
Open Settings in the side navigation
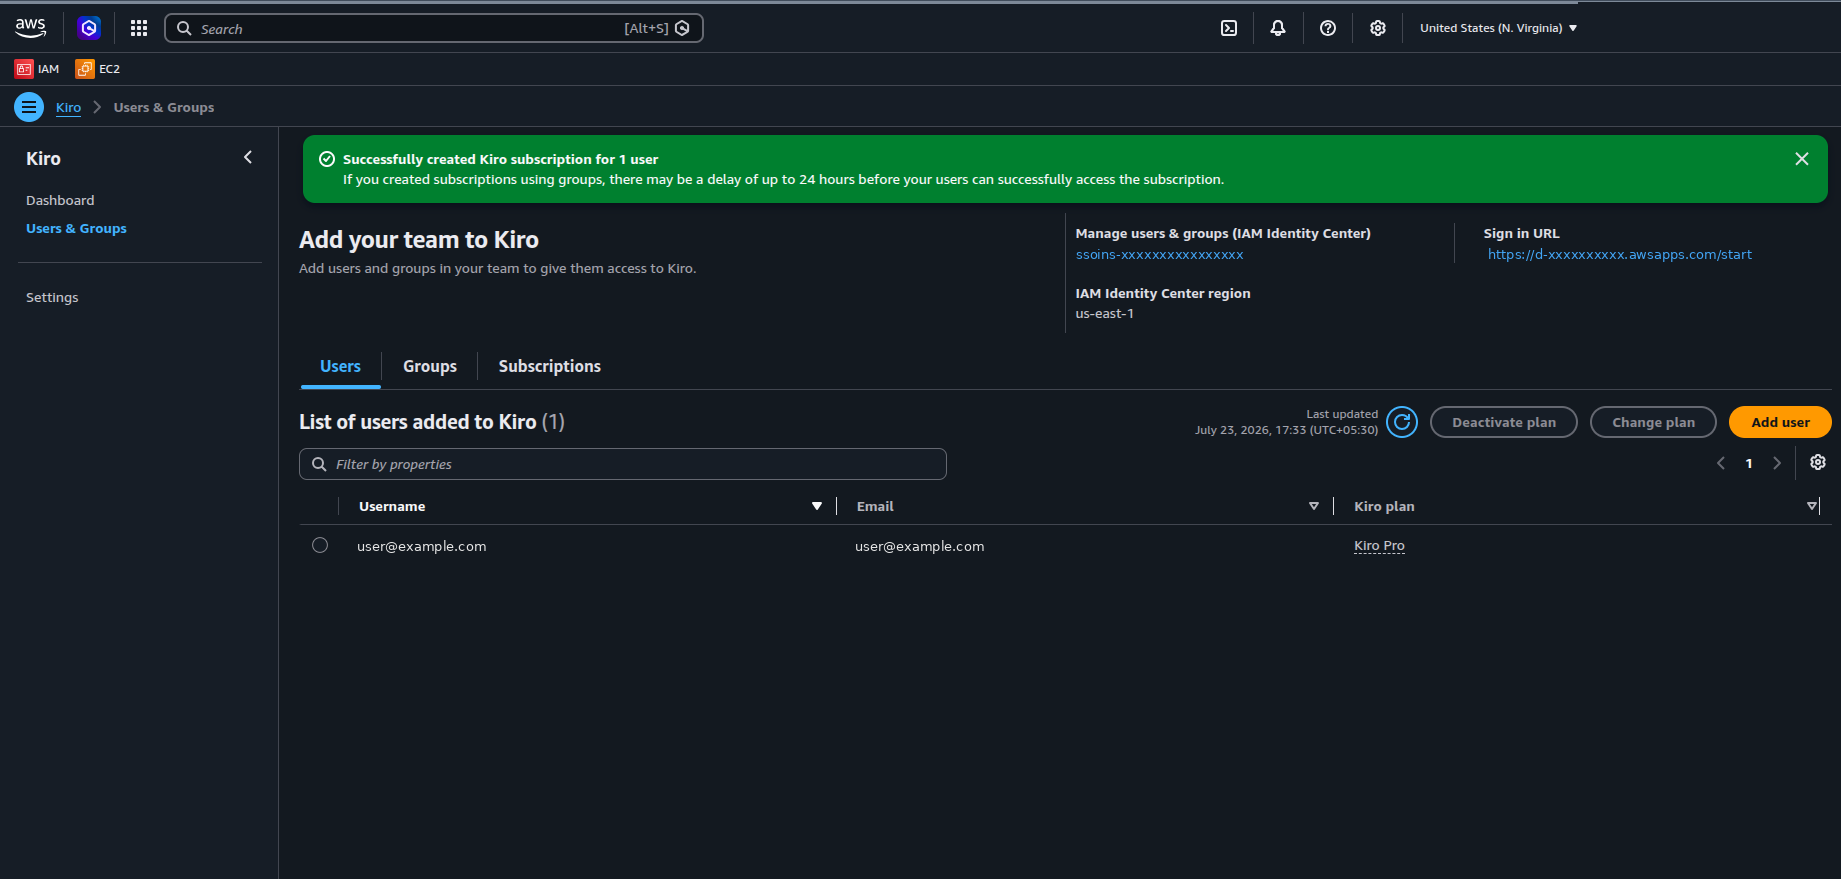click(x=52, y=297)
